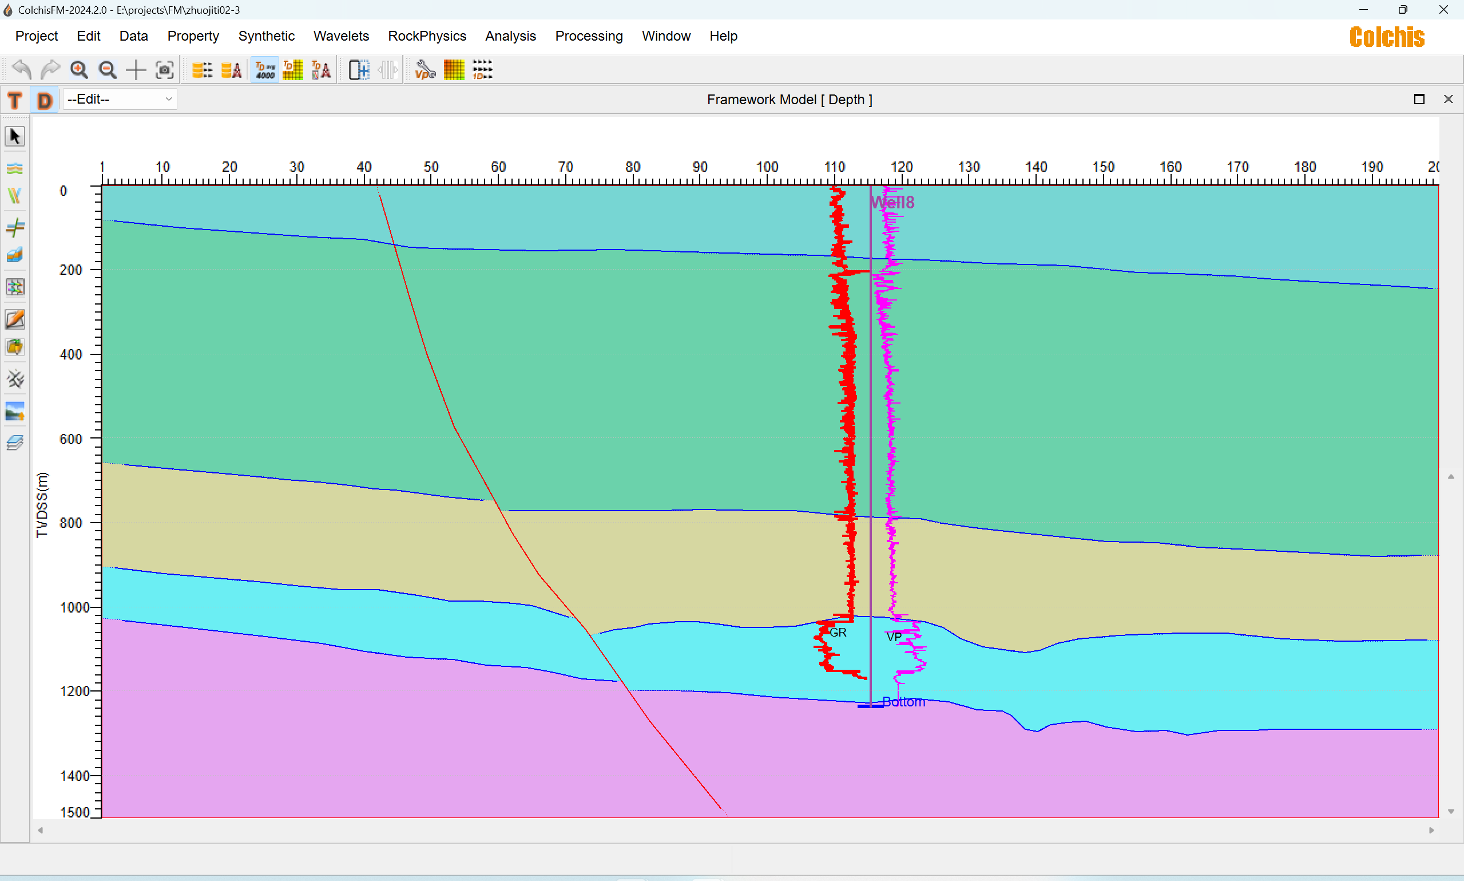
Task: Open the --Edit-- dropdown
Action: 120,99
